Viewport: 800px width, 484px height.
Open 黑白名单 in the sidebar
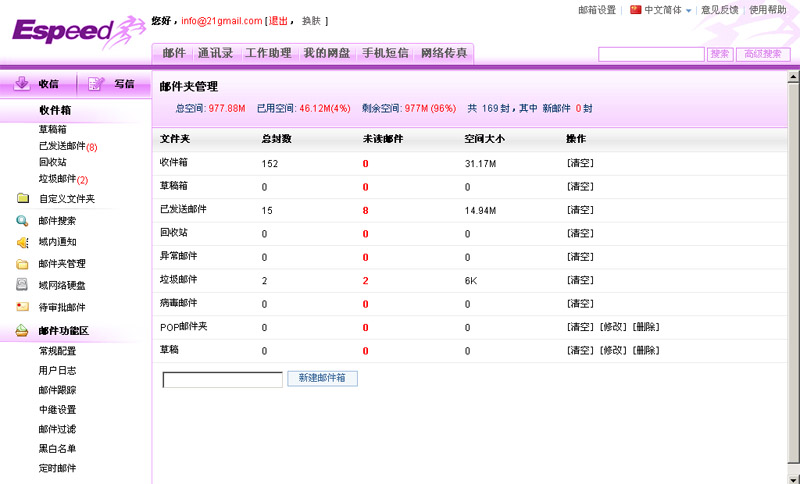pos(57,448)
